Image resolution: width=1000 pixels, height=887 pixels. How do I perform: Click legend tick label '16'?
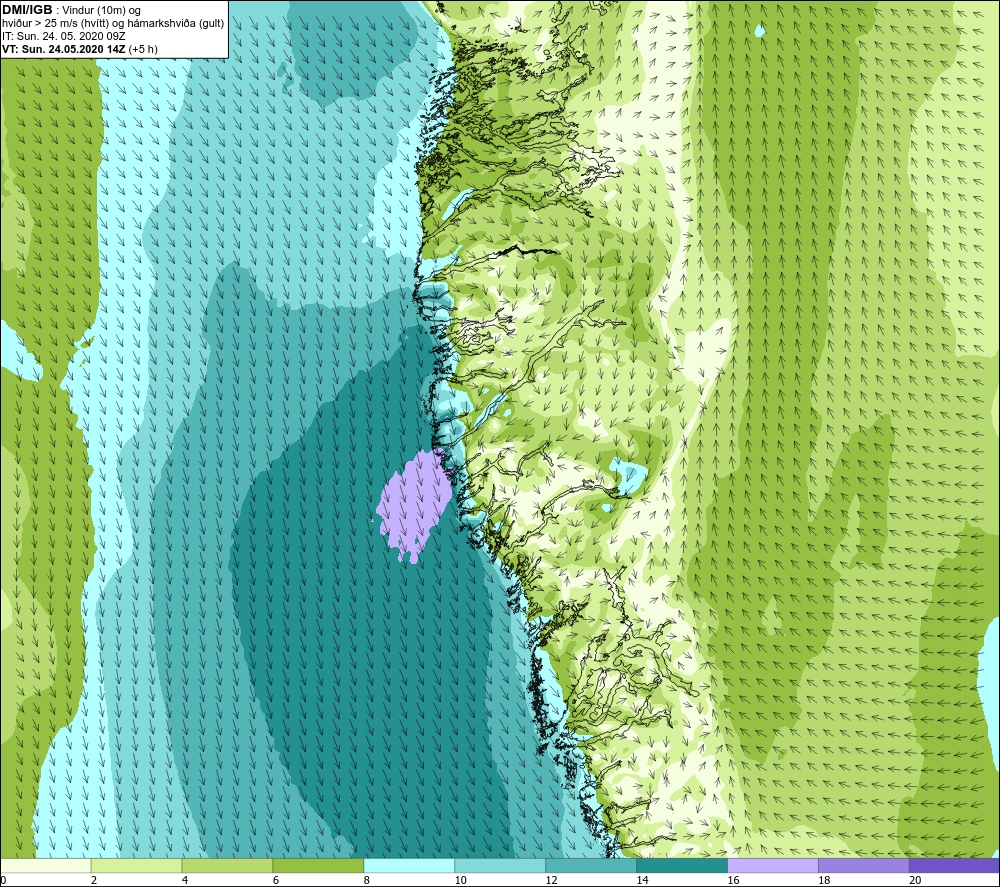[x=733, y=881]
